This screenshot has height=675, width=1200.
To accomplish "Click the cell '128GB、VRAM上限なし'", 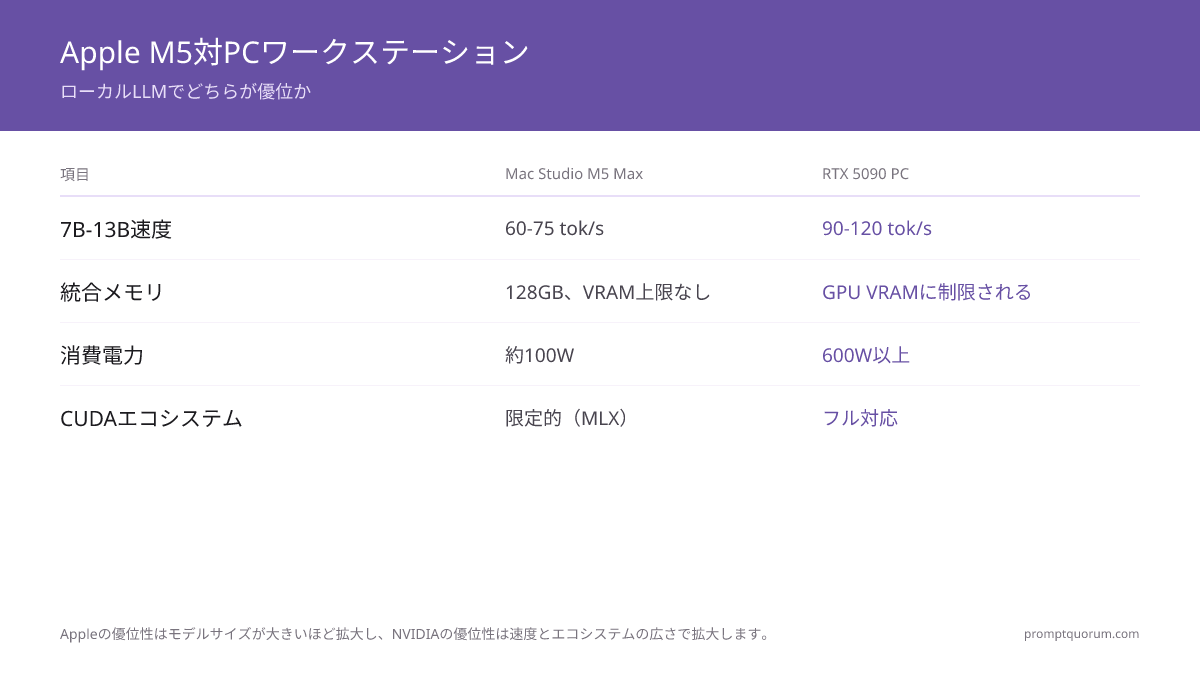I will (608, 292).
